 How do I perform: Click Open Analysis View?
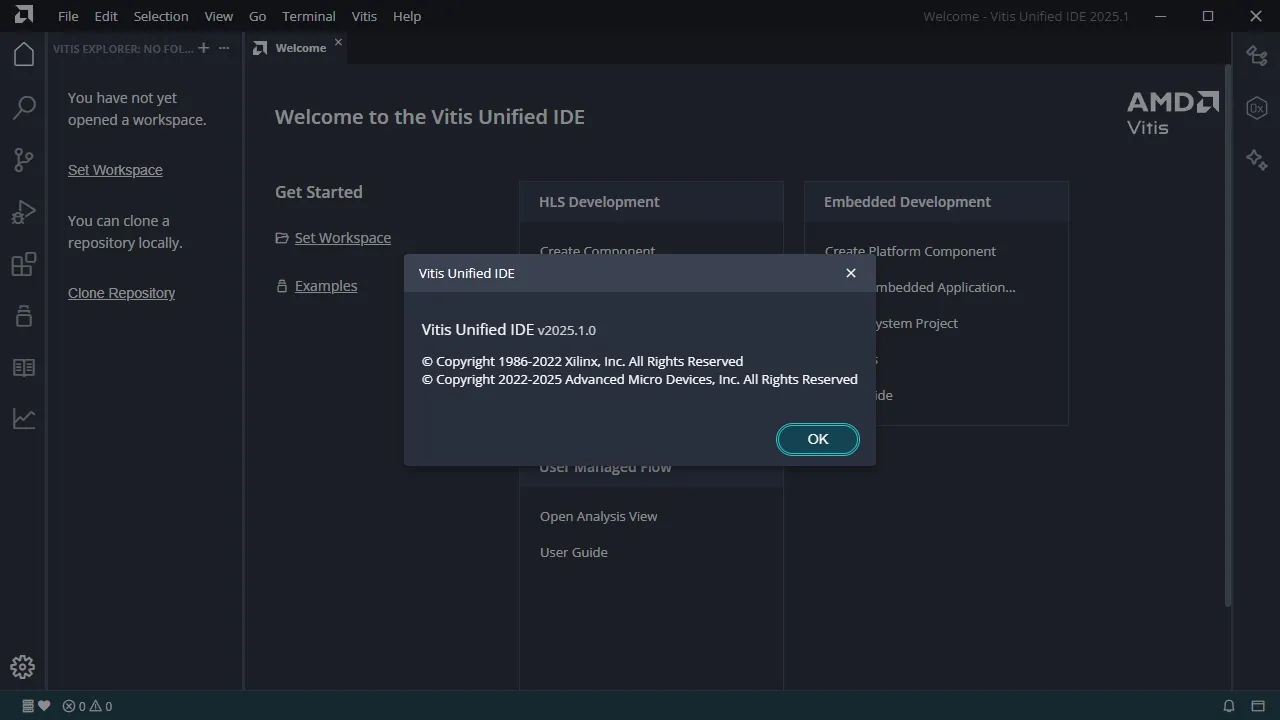599,516
